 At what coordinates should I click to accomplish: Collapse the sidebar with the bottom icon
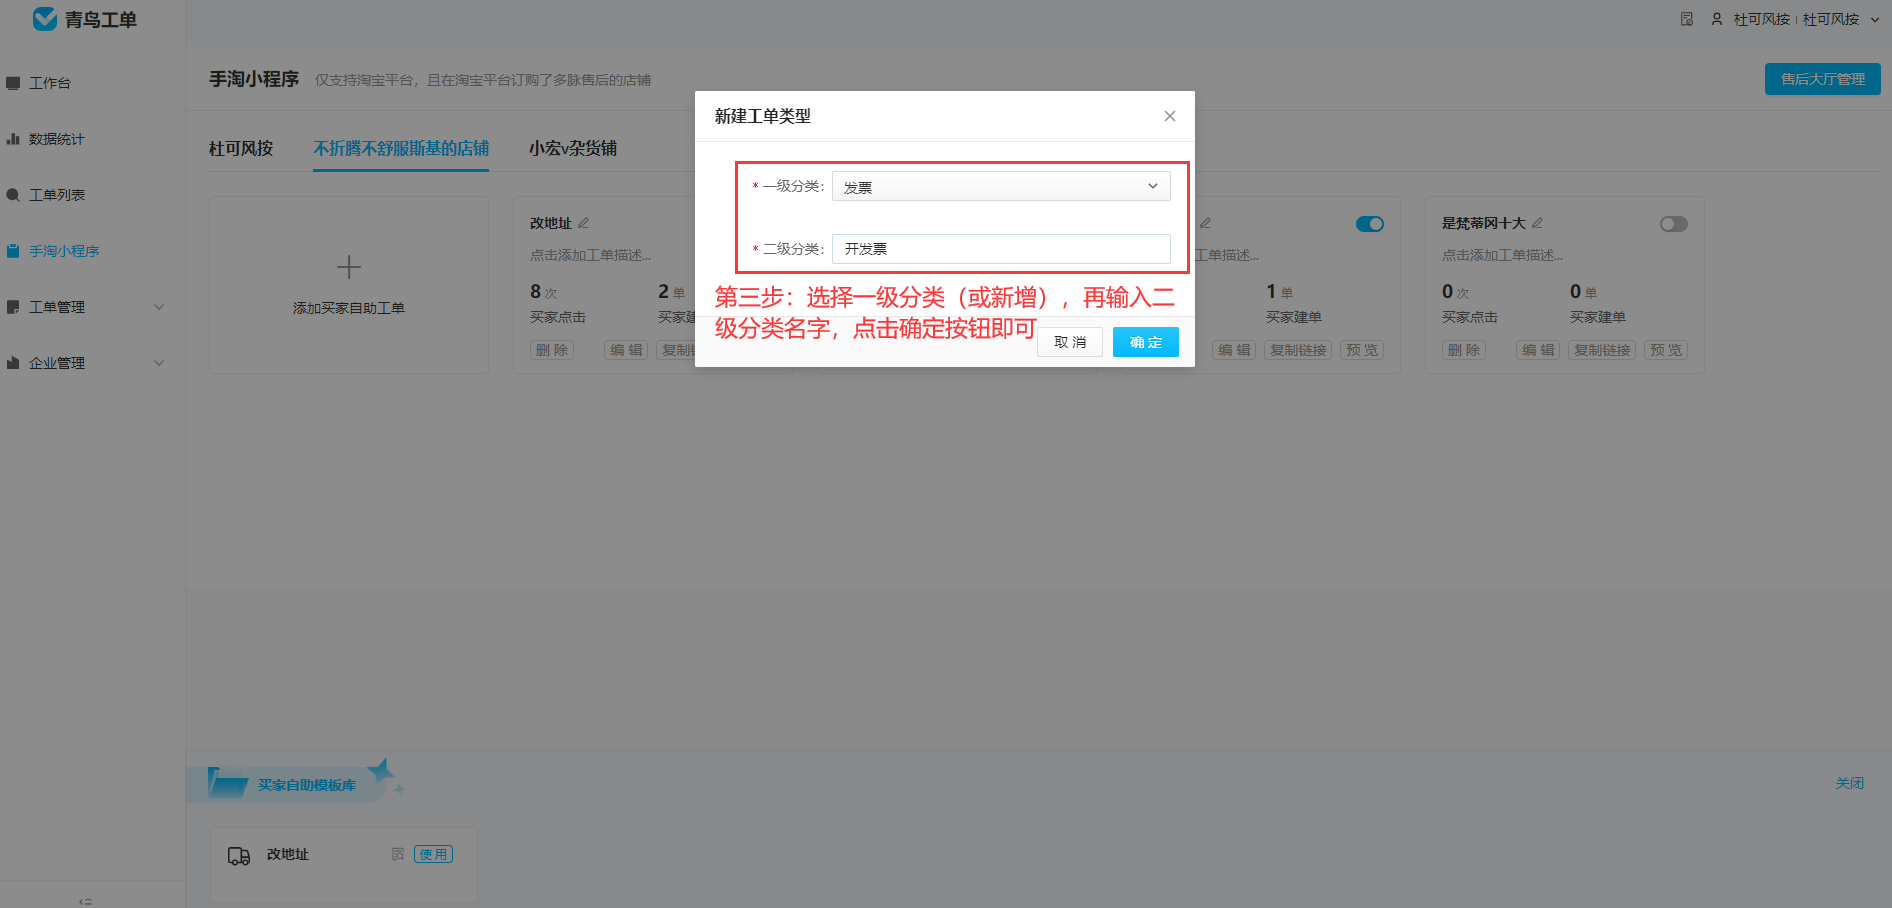(85, 902)
